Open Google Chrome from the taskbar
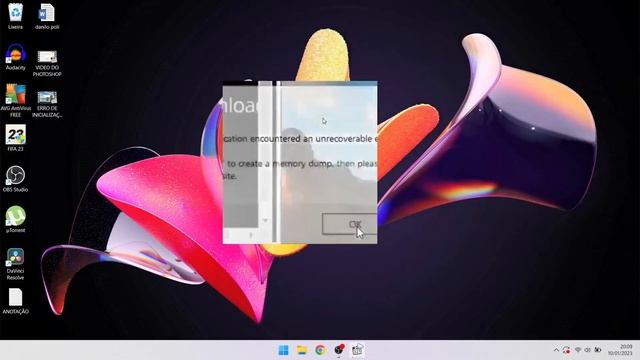The height and width of the screenshot is (360, 640). (320, 350)
